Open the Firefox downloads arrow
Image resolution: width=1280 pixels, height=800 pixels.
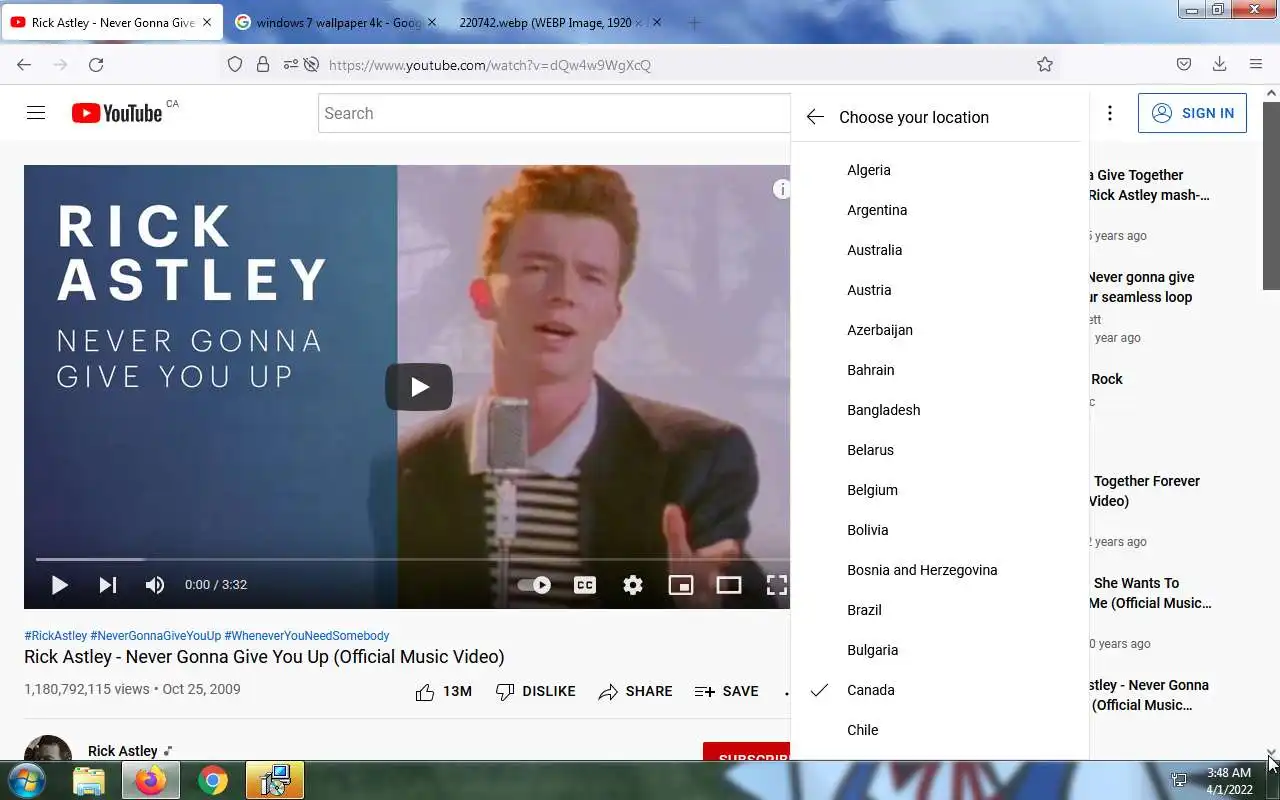tap(1219, 64)
